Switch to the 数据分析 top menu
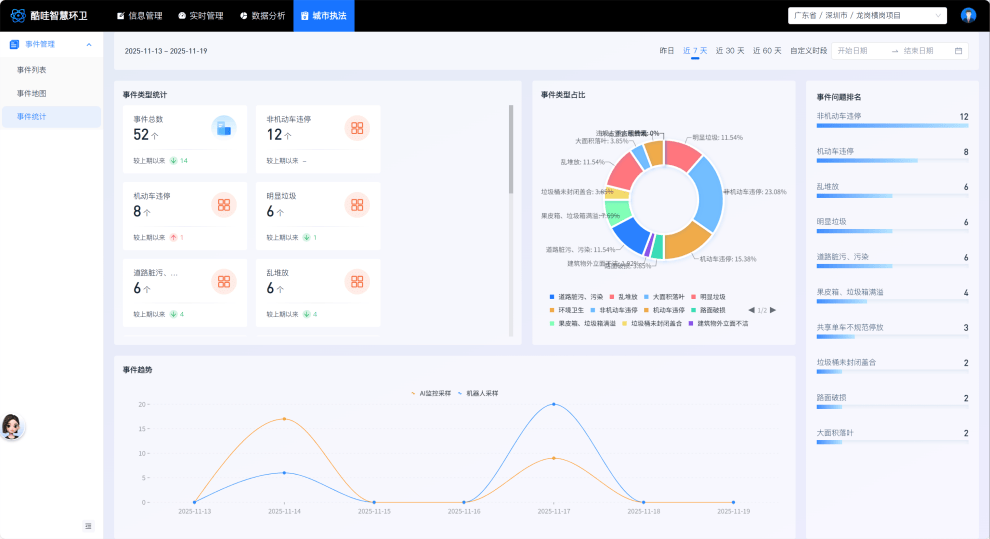This screenshot has height=539, width=990. (262, 15)
